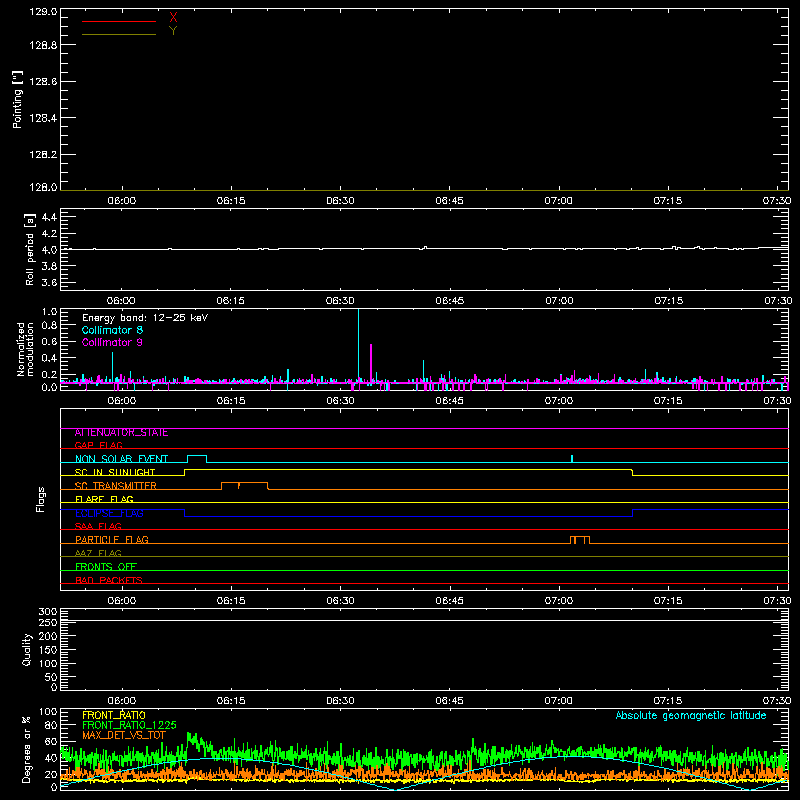The height and width of the screenshot is (800, 800).
Task: Click the short NON_SOLAR_EVENT spike after 07:00
Action: pos(572,458)
